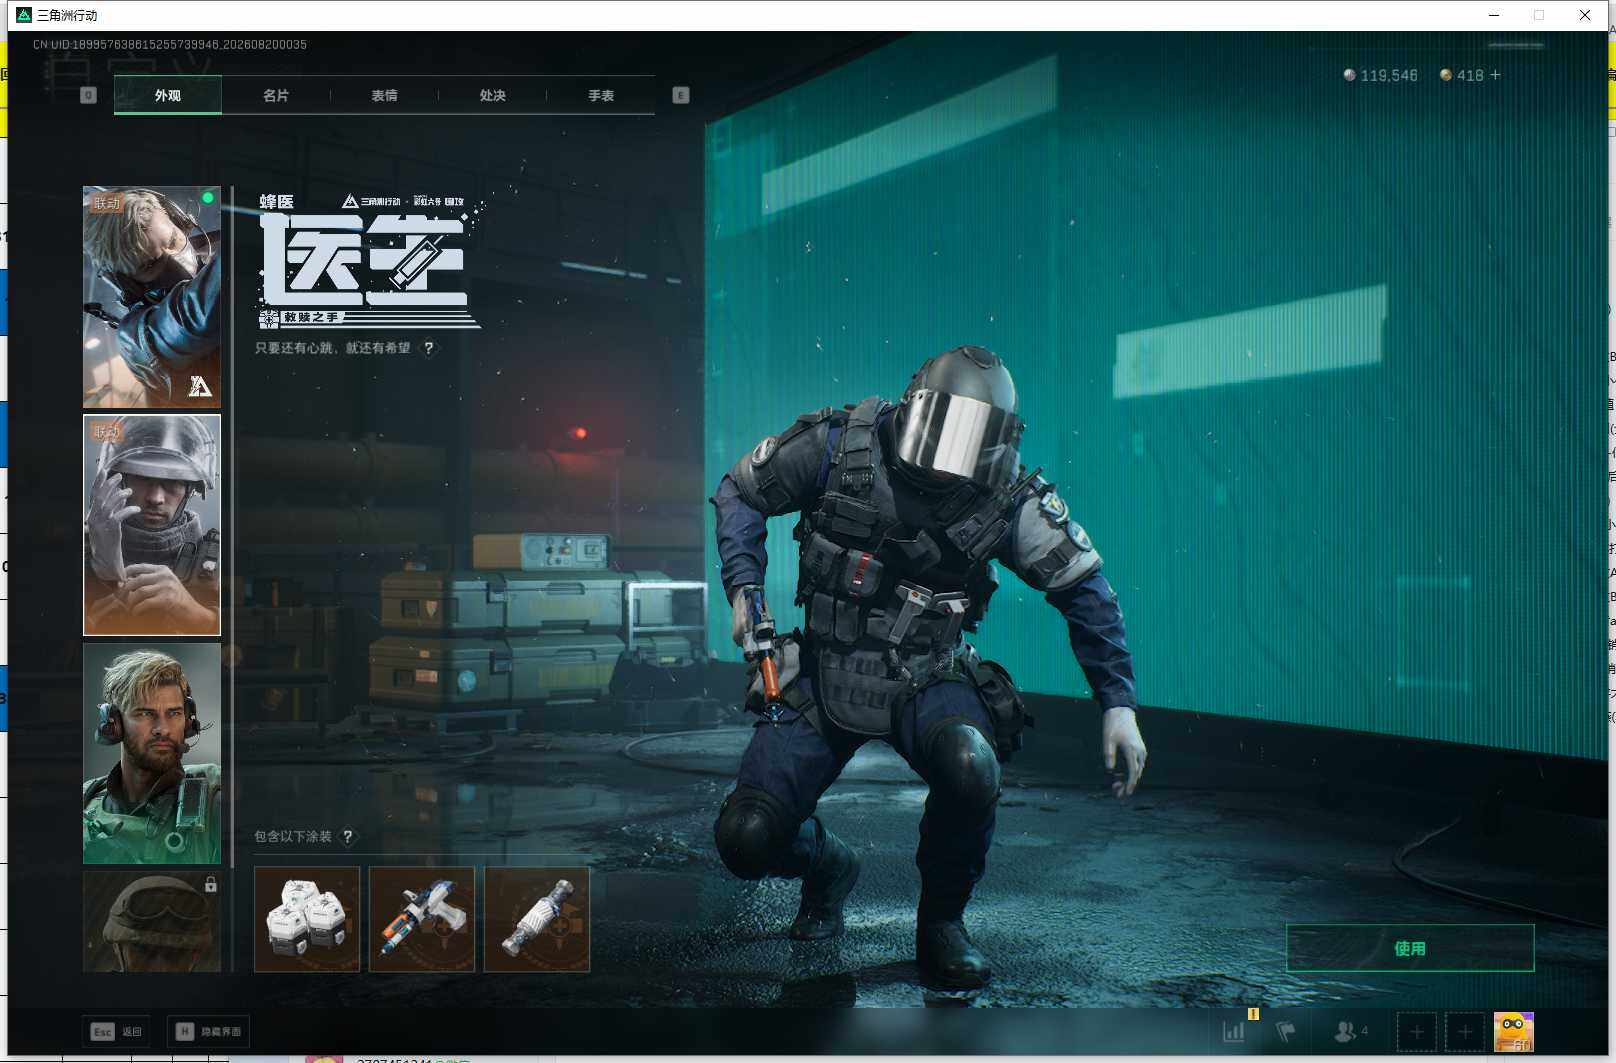This screenshot has height=1063, width=1616.
Task: Select the white-haired 联动 skin thumbnail
Action: click(152, 297)
